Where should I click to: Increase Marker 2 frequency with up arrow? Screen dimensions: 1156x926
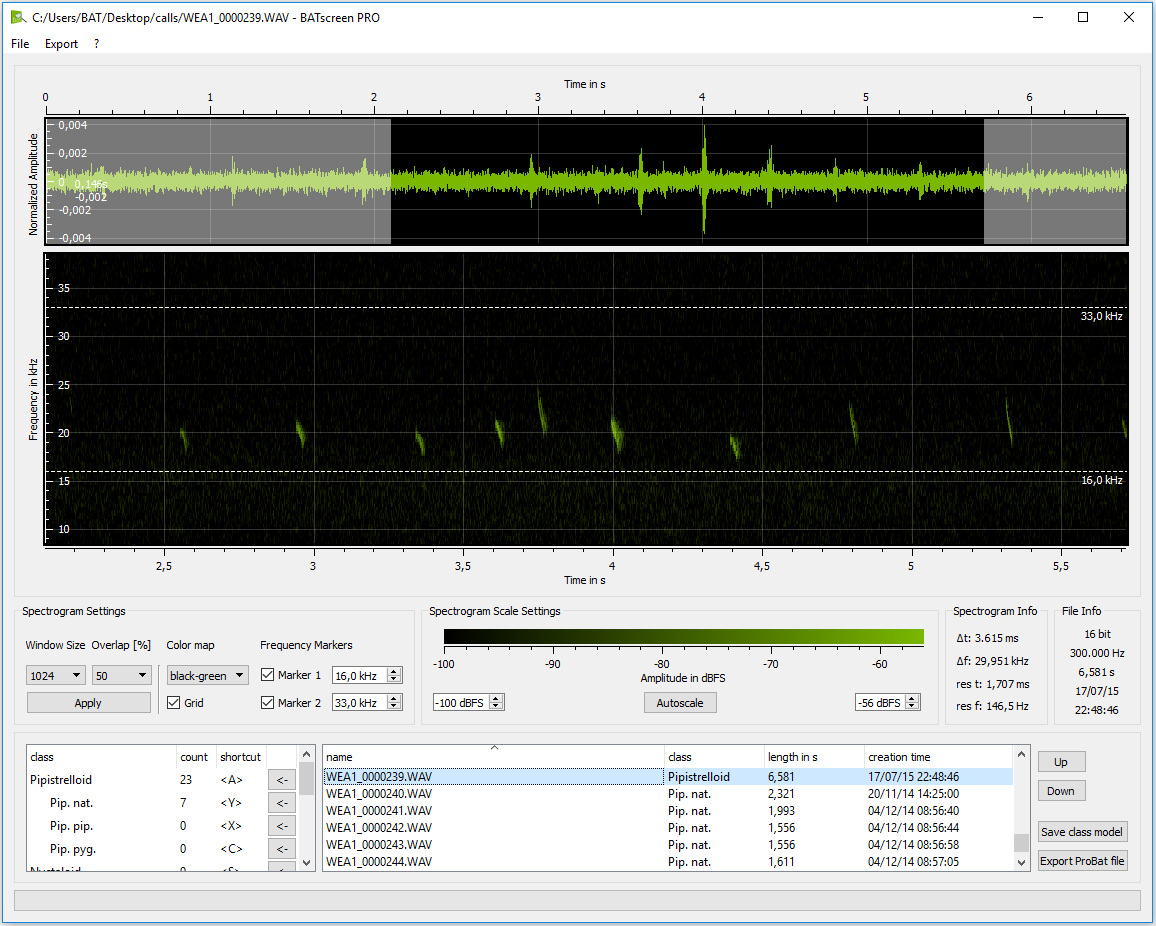coord(394,699)
